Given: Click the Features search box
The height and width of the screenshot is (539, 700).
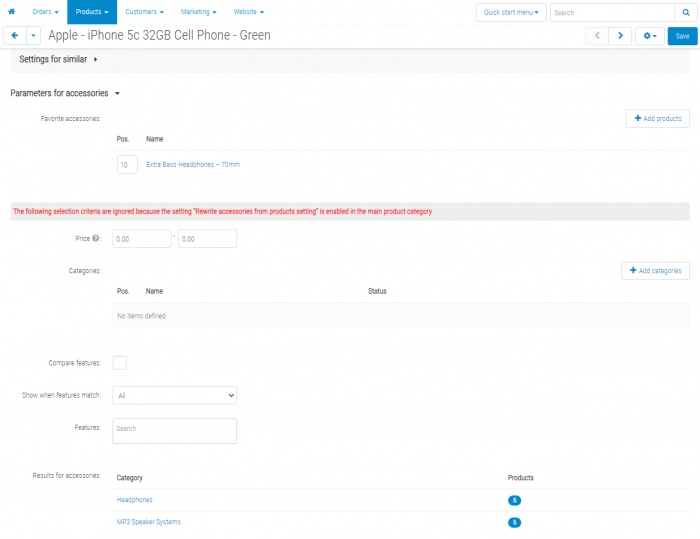Looking at the screenshot, I should 175,430.
